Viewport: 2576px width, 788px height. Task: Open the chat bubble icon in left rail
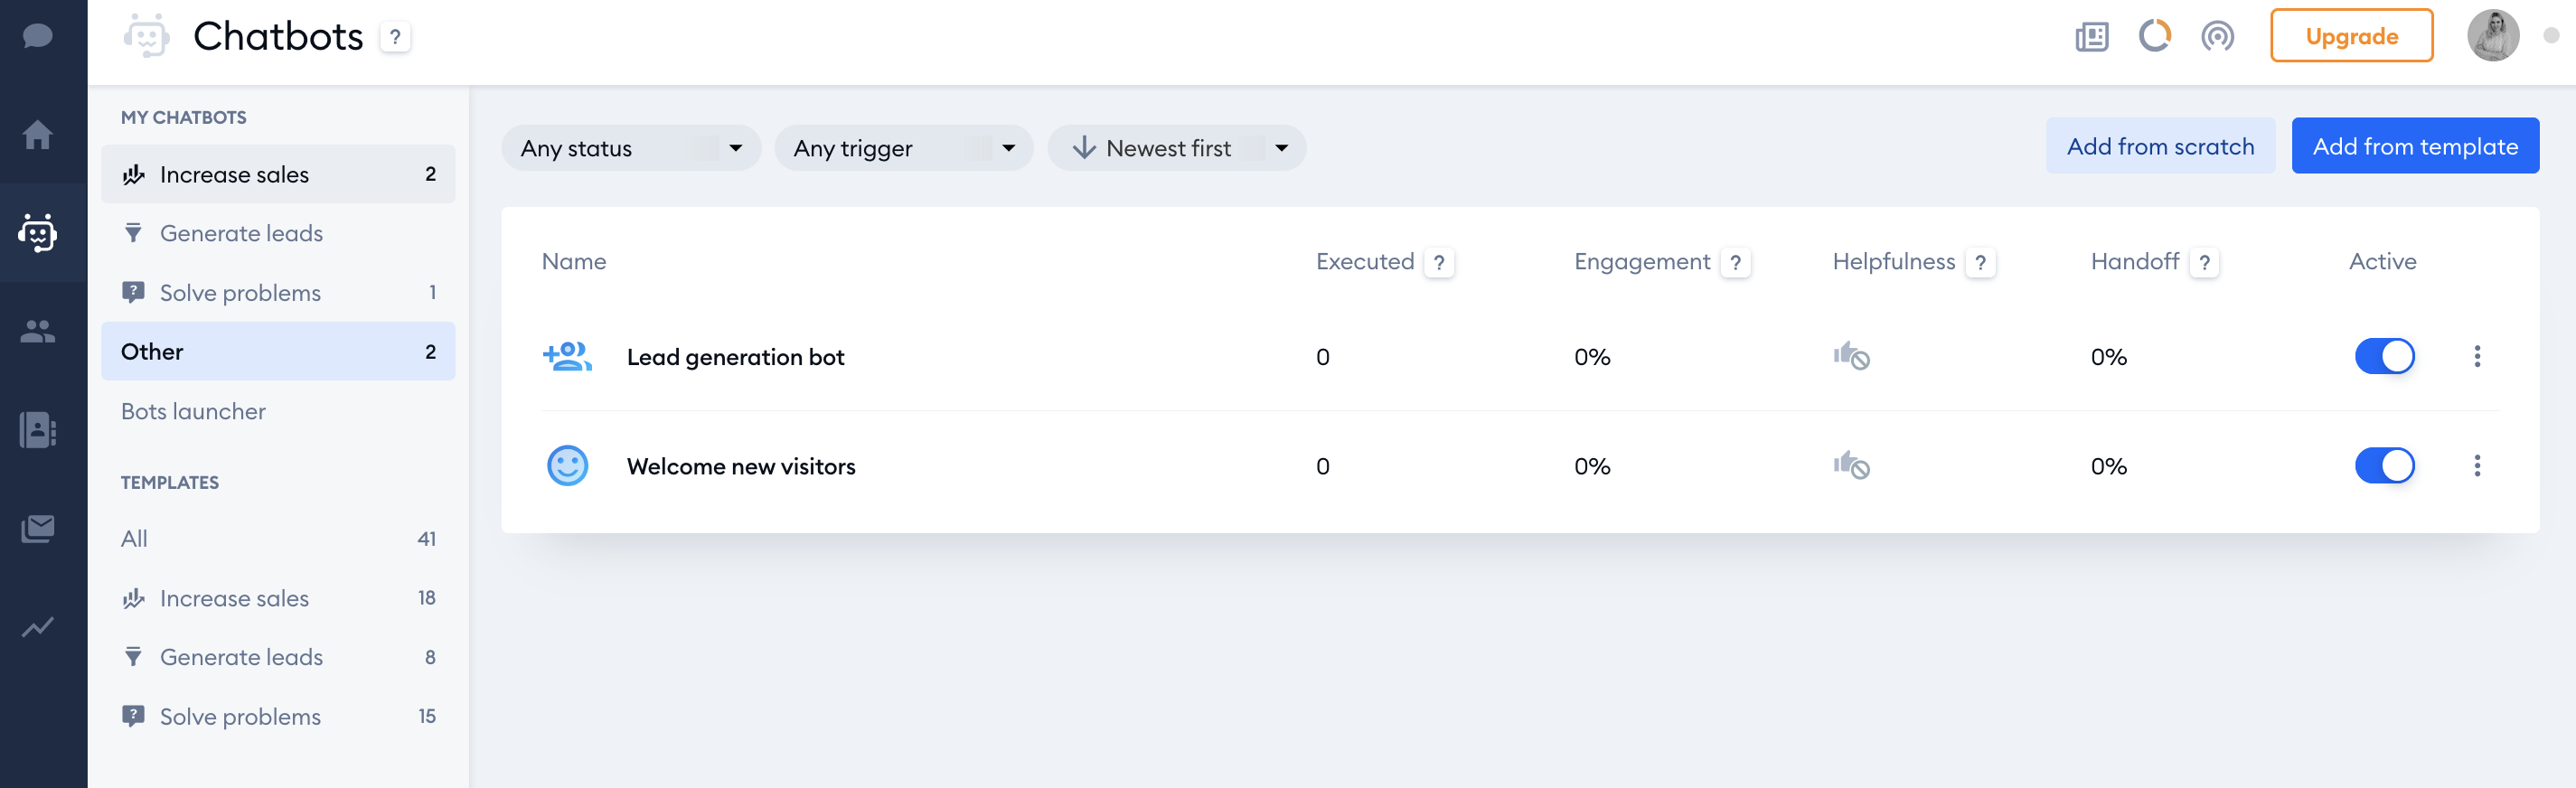pos(38,37)
